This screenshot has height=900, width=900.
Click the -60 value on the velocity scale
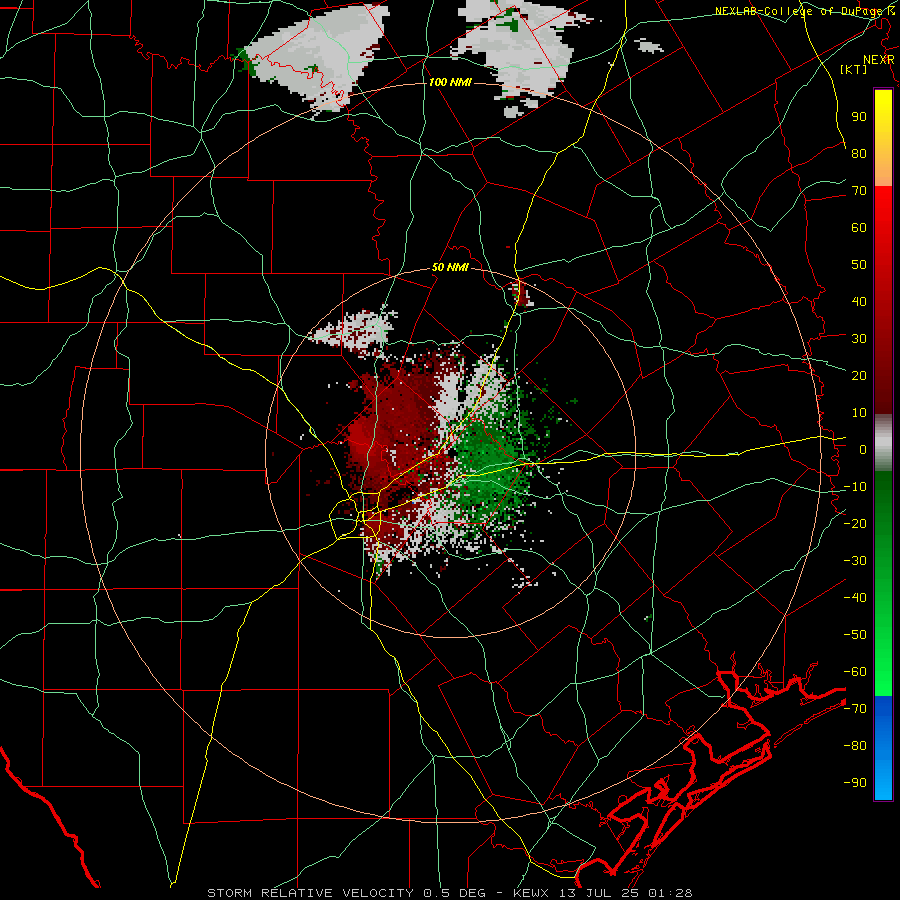[855, 672]
